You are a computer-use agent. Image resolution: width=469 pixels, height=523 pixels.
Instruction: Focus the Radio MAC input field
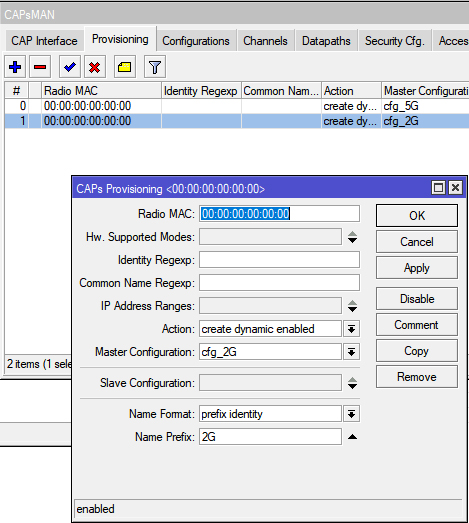[280, 214]
